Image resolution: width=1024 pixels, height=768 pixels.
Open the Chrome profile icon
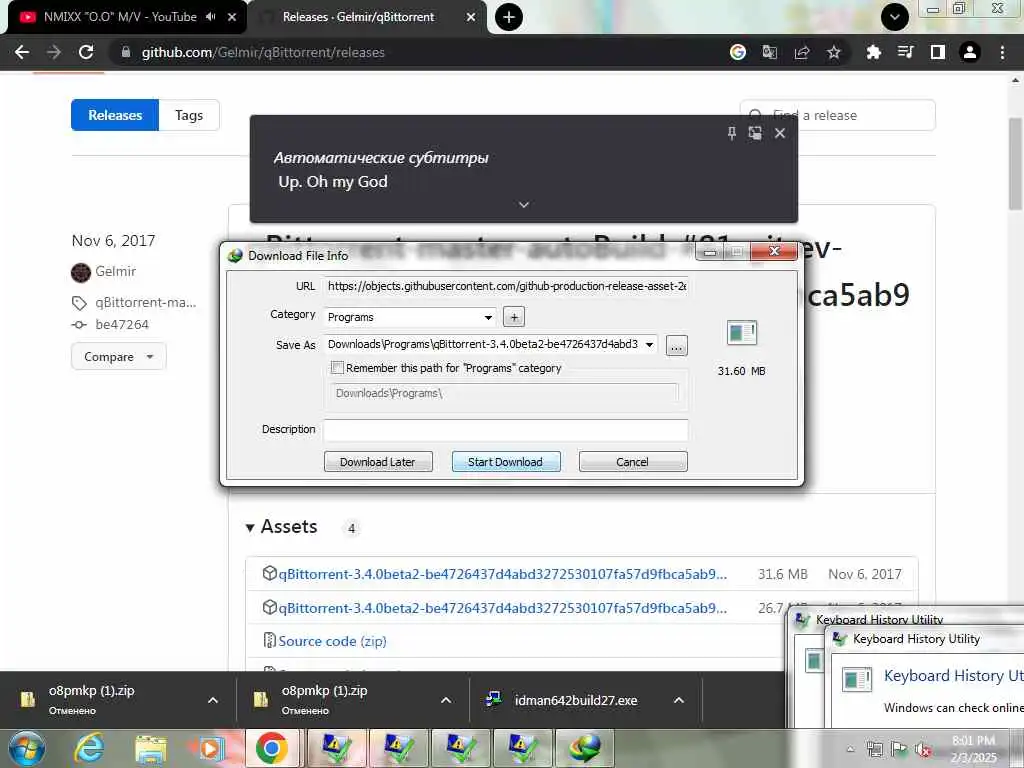pos(970,52)
